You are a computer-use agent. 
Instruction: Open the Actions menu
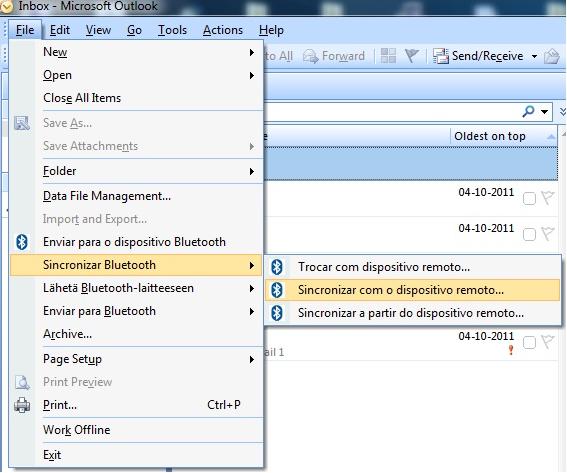[223, 30]
